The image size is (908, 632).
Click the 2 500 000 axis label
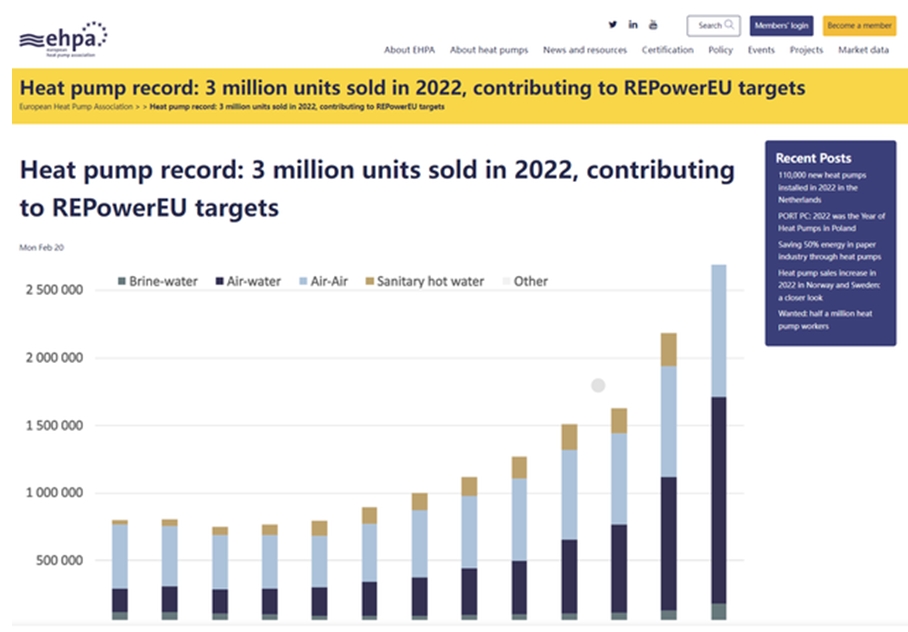[x=54, y=290]
